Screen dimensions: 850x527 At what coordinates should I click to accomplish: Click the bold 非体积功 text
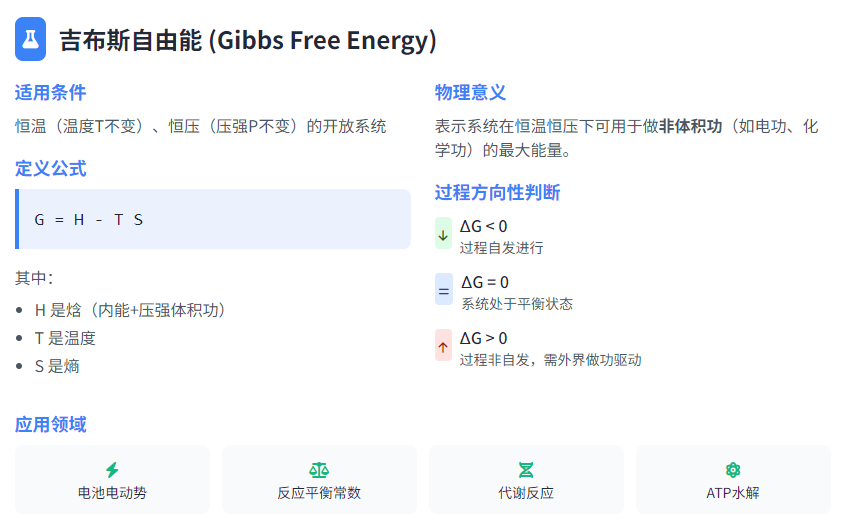pos(691,126)
